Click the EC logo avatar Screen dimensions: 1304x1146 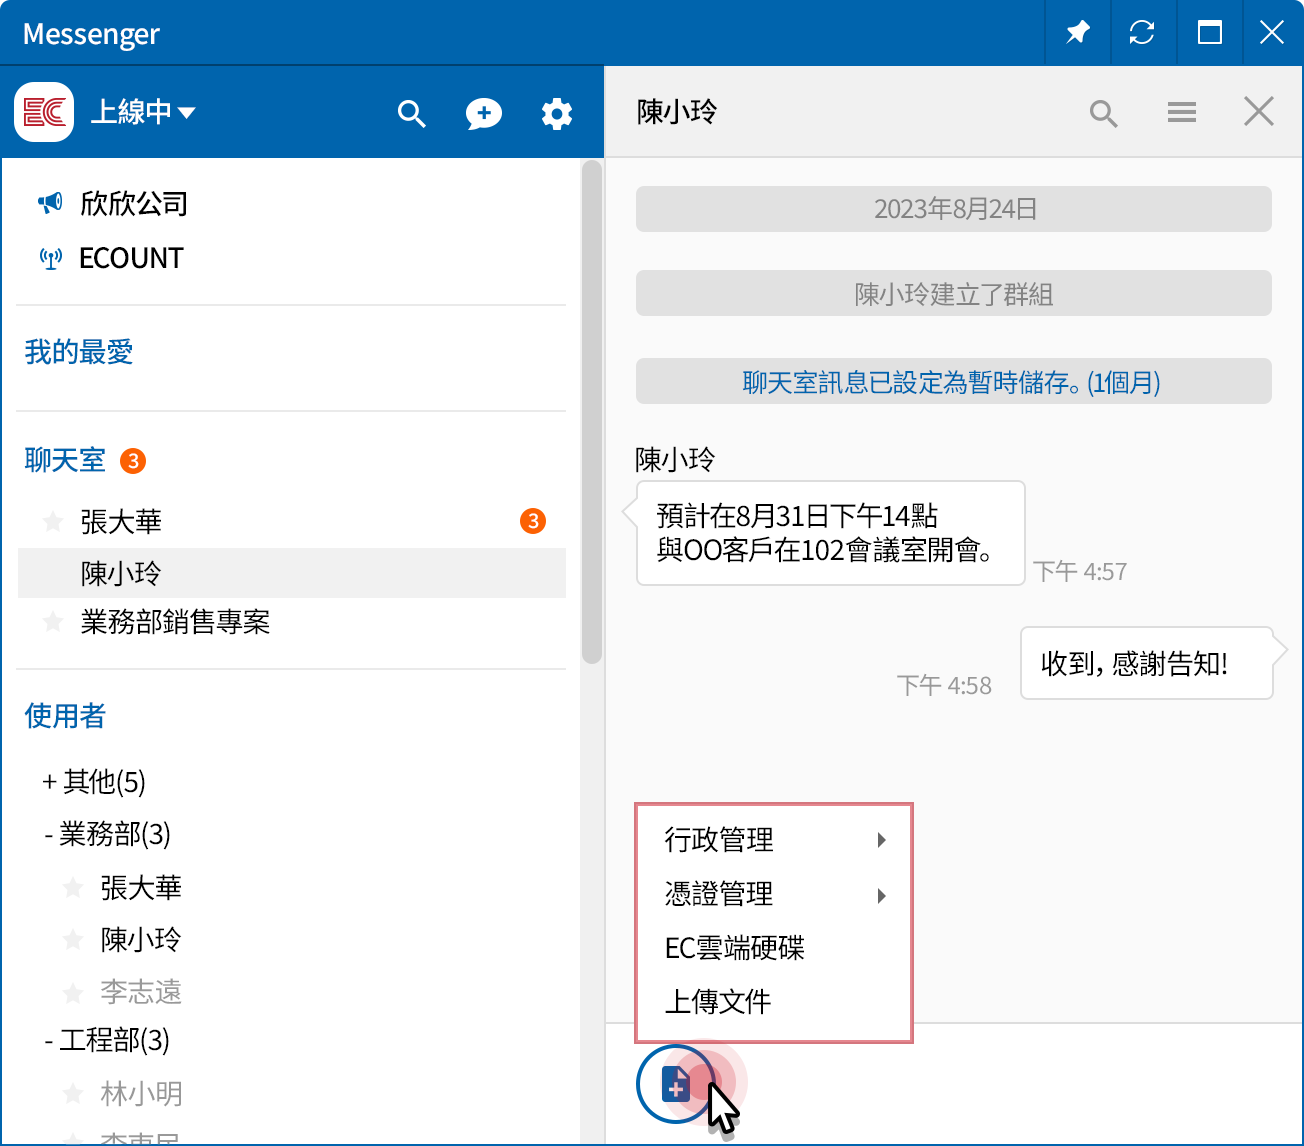coord(43,111)
